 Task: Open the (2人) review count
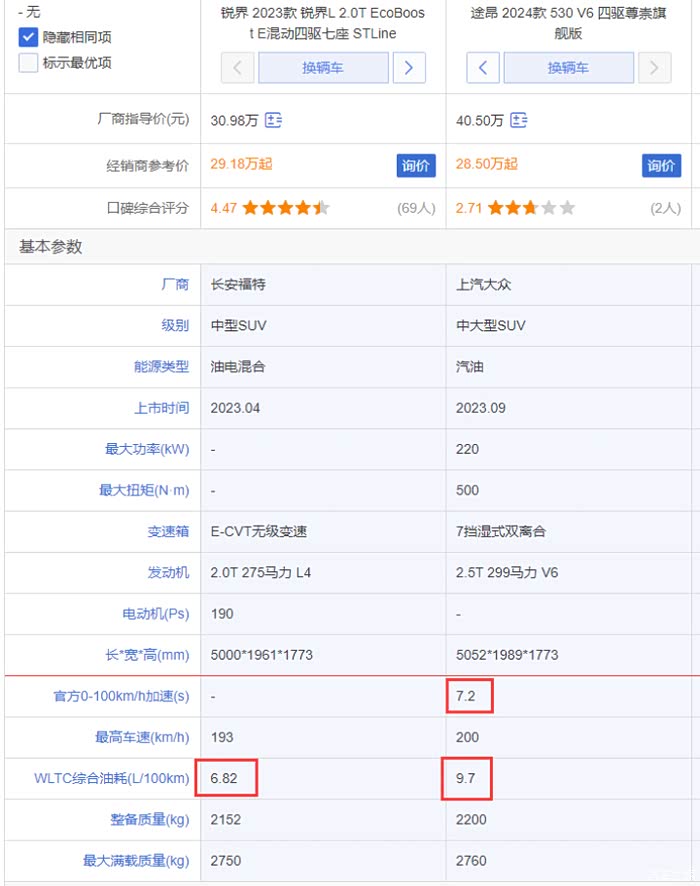tap(665, 208)
